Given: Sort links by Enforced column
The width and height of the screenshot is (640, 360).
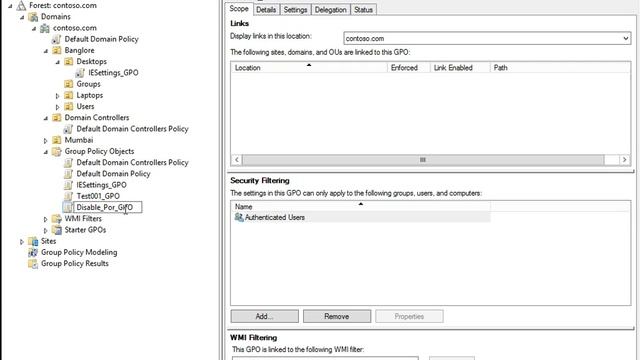Looking at the screenshot, I should click(409, 68).
